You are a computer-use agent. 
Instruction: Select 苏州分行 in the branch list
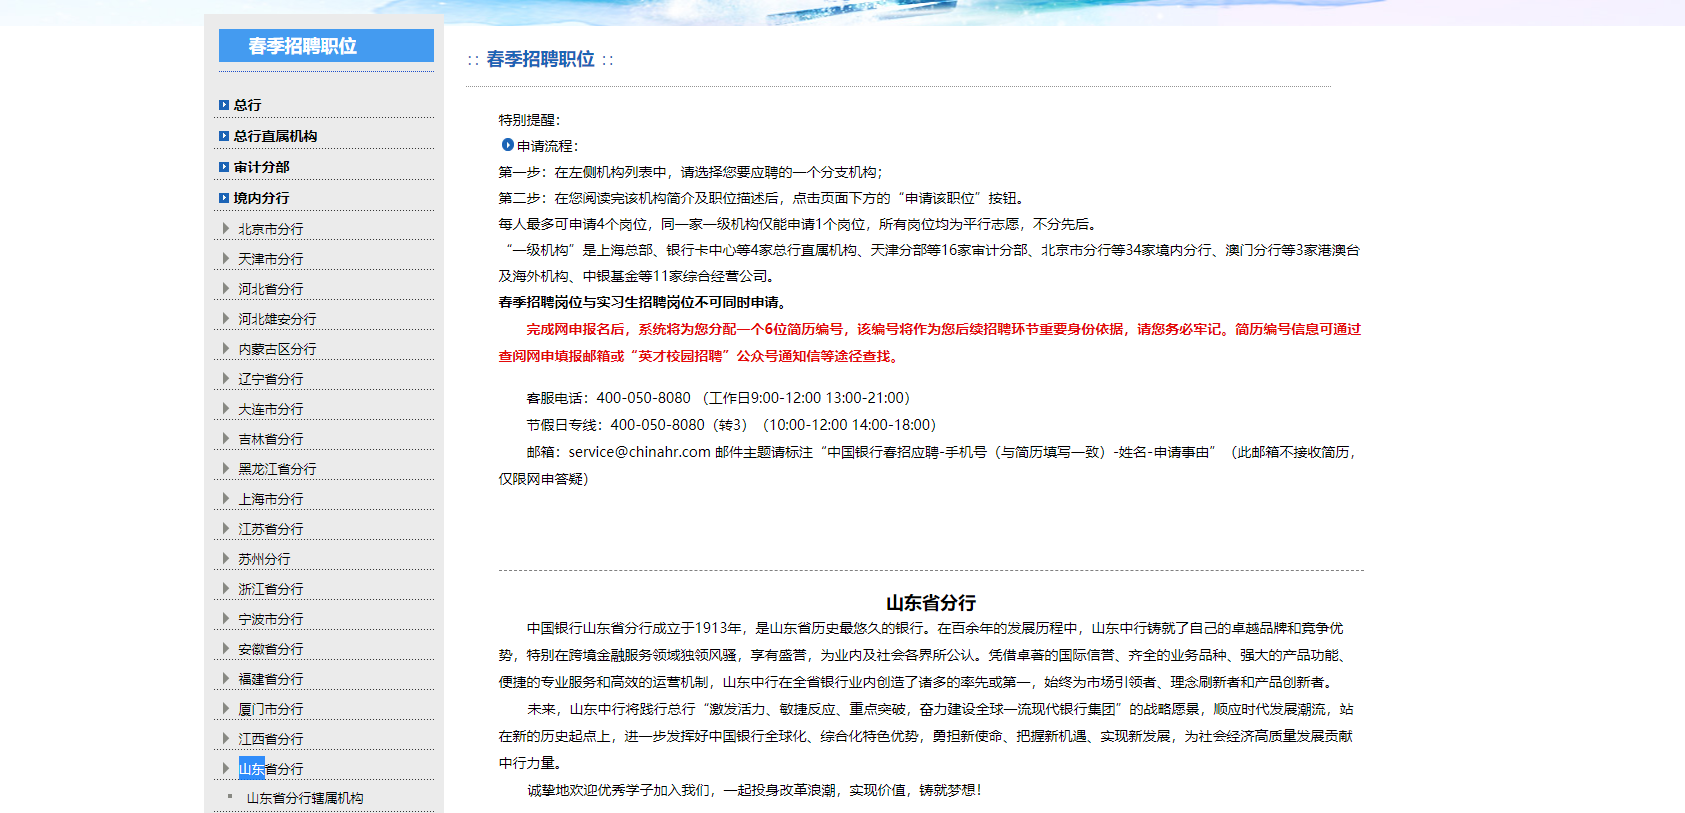(264, 559)
